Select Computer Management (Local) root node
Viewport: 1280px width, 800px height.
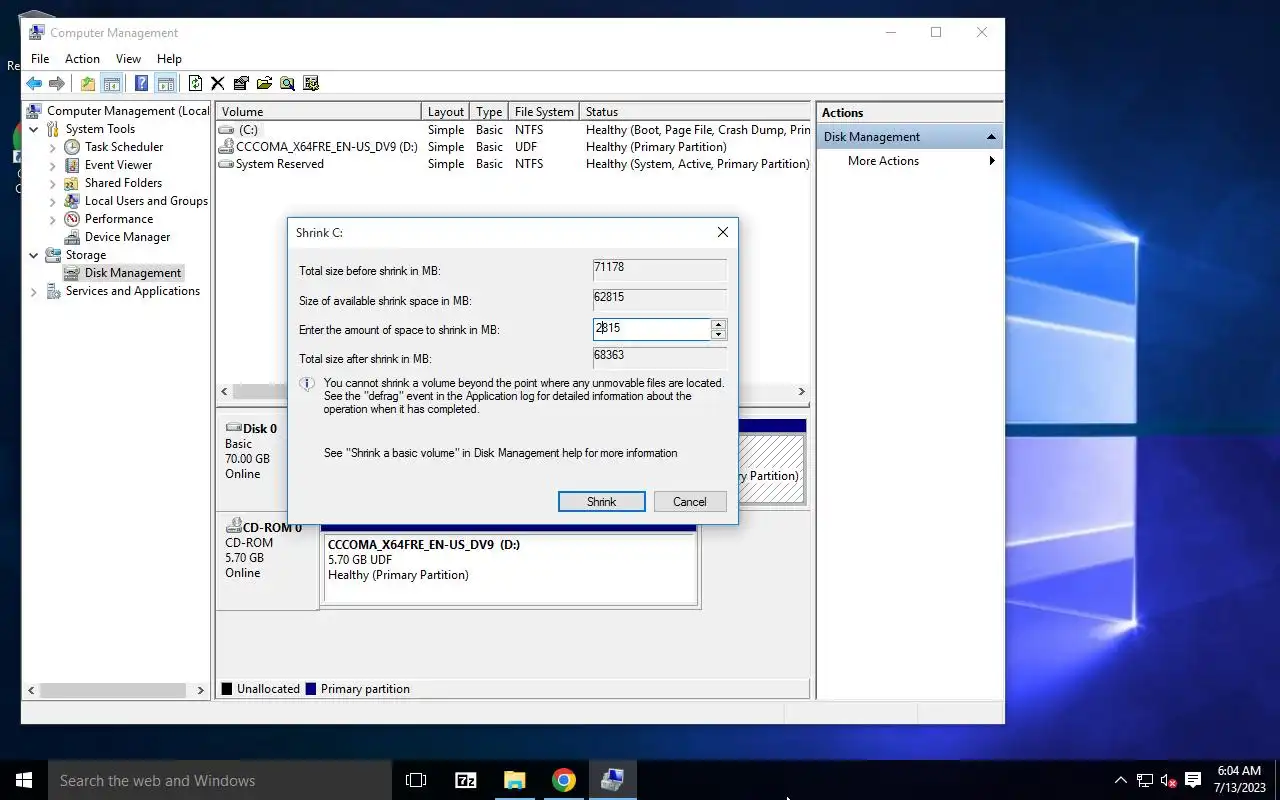point(128,111)
